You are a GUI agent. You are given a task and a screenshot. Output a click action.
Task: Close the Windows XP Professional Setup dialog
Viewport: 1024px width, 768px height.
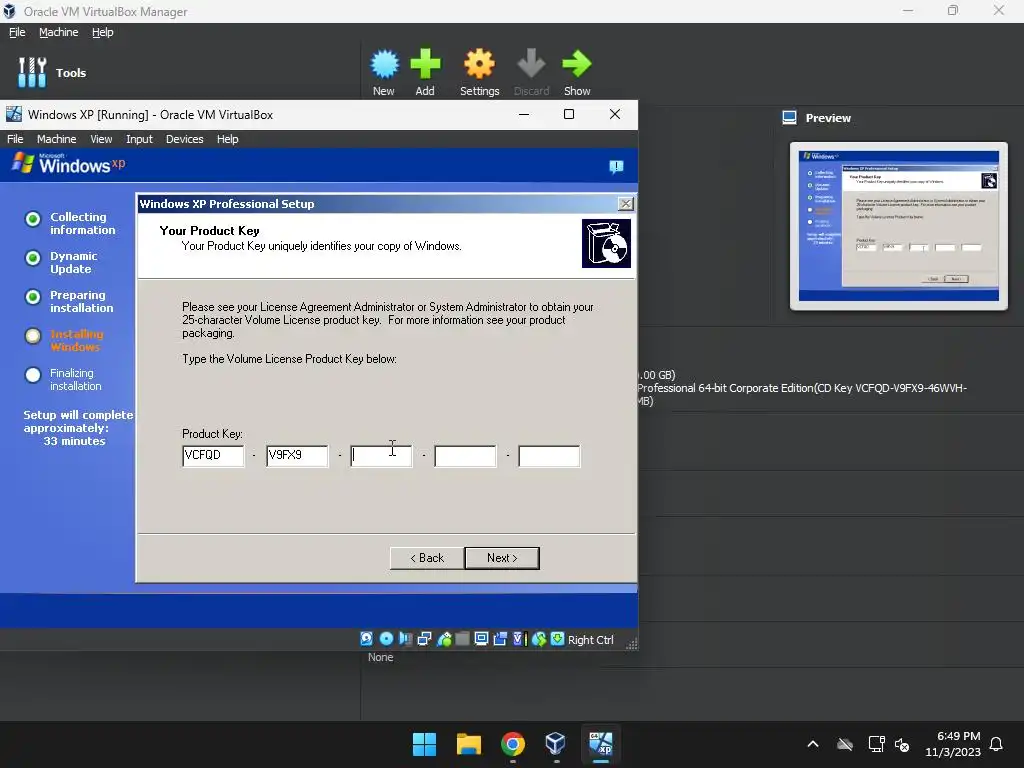[625, 204]
